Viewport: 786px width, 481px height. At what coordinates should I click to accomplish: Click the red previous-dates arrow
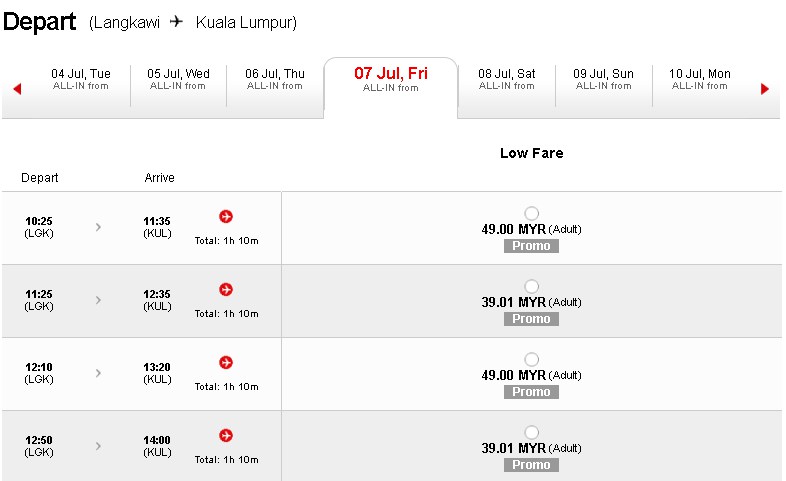pyautogui.click(x=18, y=89)
